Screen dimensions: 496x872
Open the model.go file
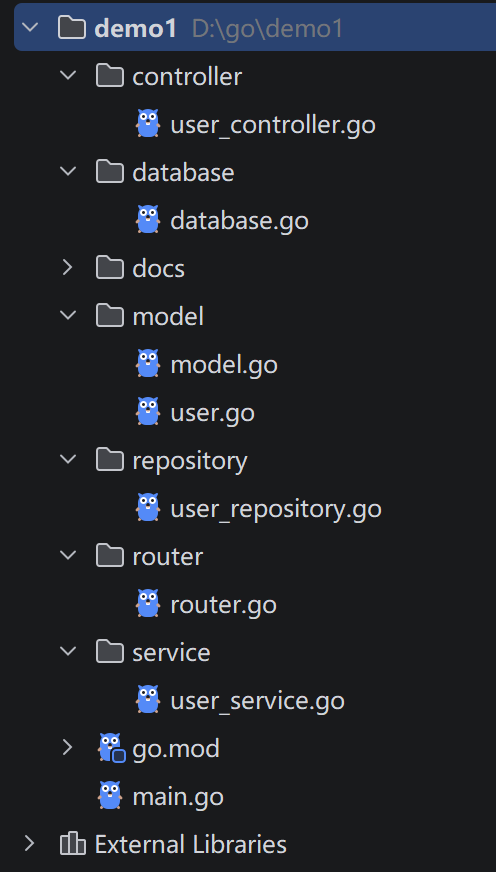(x=224, y=365)
